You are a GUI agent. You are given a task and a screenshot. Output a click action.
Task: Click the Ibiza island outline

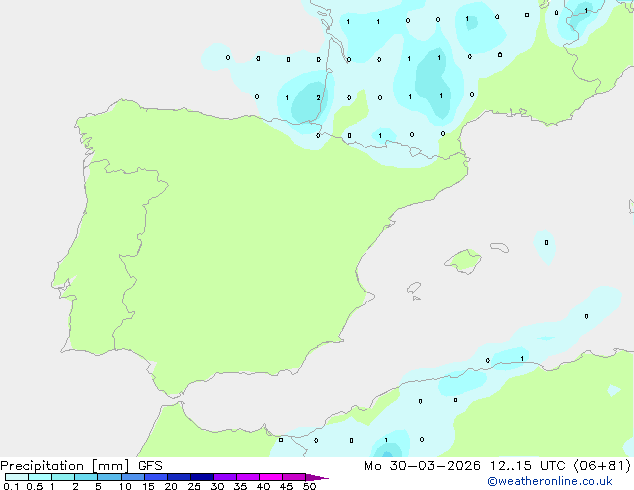point(414,288)
